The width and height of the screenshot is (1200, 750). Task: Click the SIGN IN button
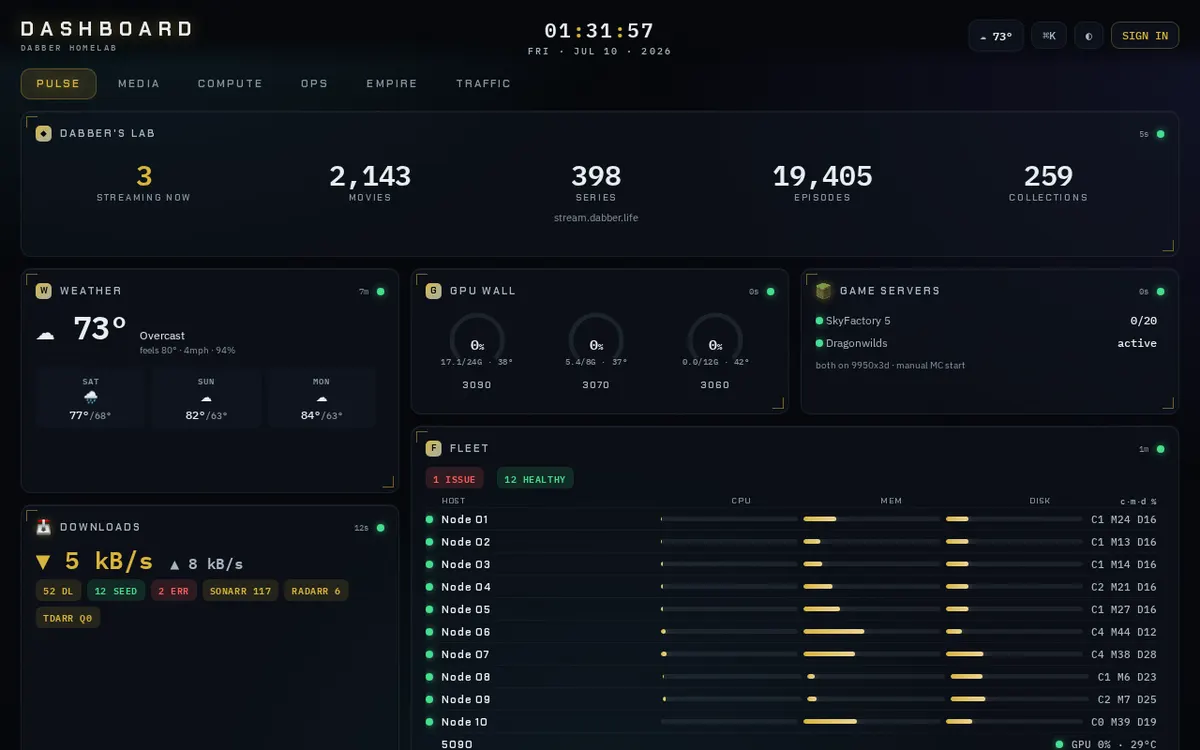tap(1145, 36)
